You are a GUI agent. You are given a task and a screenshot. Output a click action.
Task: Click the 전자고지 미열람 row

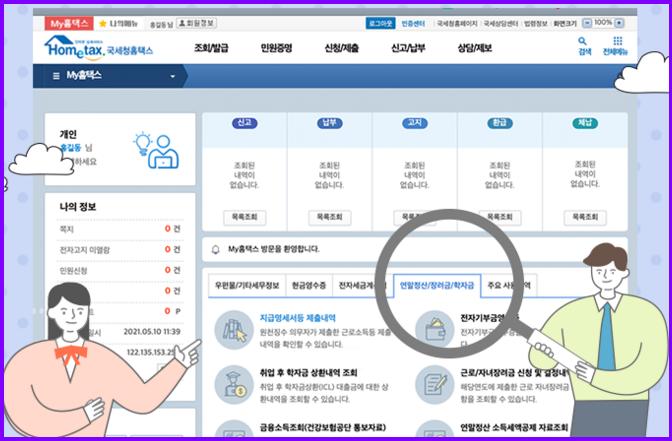(x=120, y=250)
